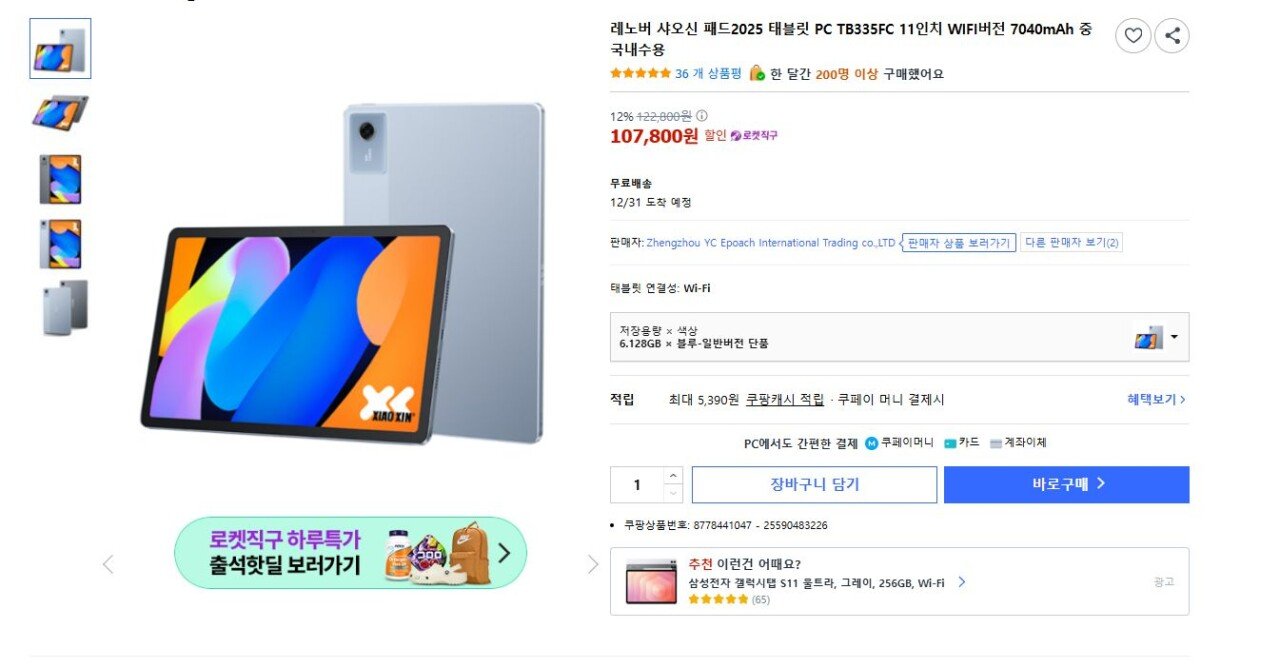Image resolution: width=1280 pixels, height=668 pixels.
Task: Select the 계좌이체 payment icon
Action: (x=995, y=443)
